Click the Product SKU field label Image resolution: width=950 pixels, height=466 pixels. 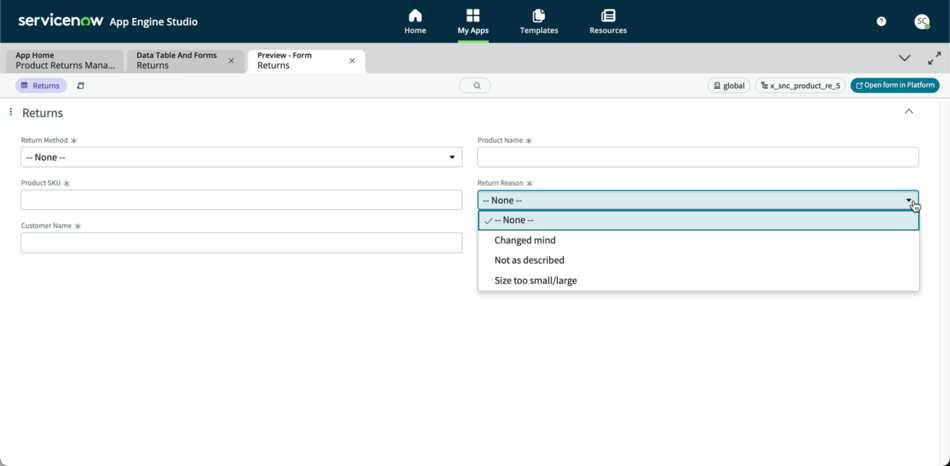click(x=41, y=183)
